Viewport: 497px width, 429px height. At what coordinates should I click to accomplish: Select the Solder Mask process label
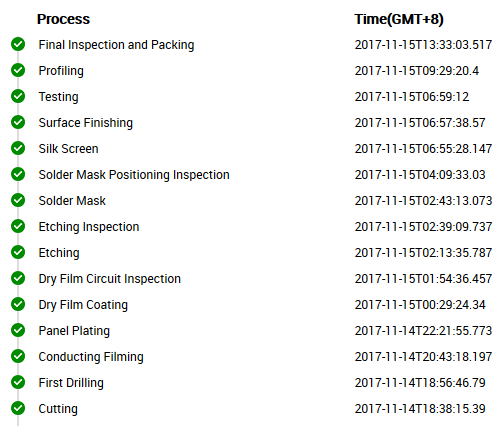[72, 201]
